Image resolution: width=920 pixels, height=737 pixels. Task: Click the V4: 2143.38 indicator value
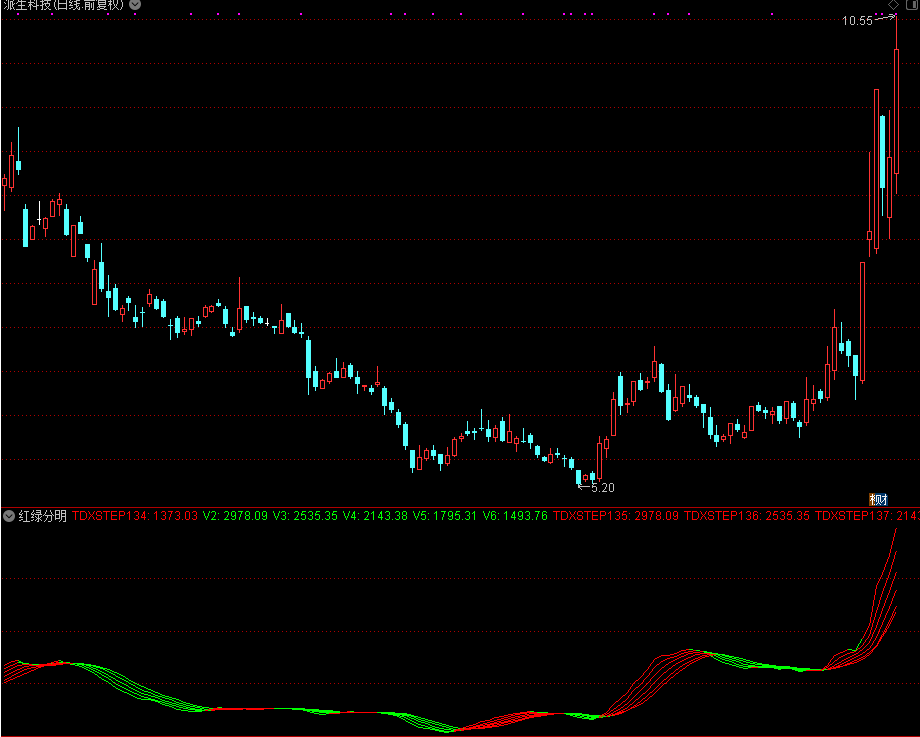[x=375, y=516]
